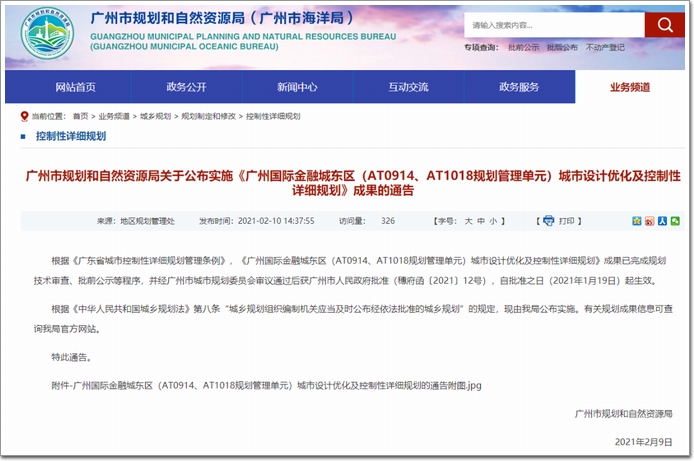Set font size to 大
The height and width of the screenshot is (461, 694).
pos(468,221)
